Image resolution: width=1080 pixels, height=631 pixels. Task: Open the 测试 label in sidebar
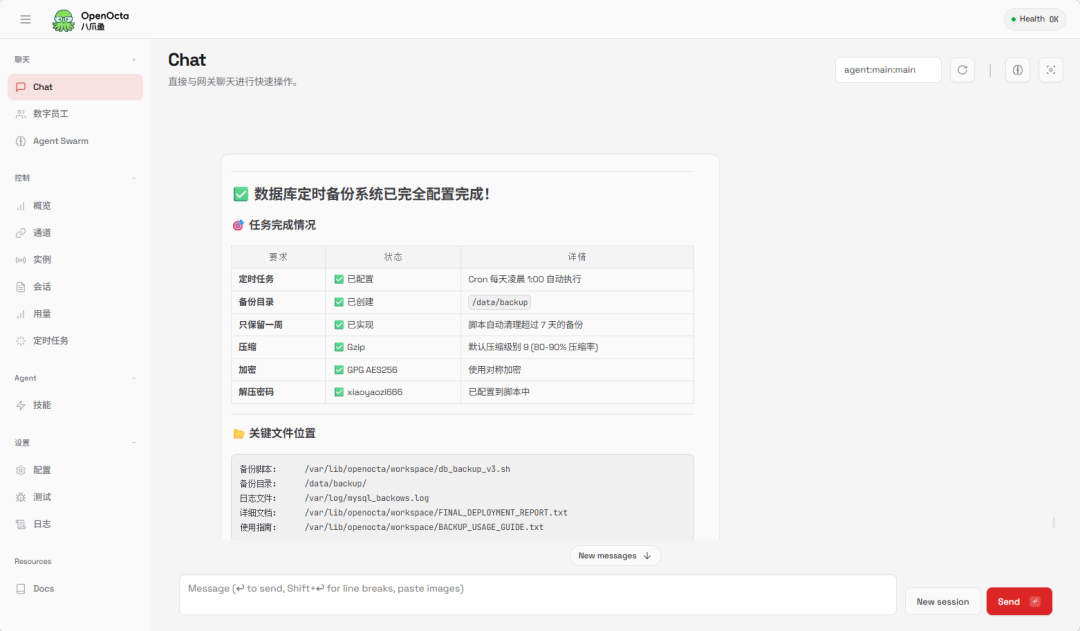(42, 497)
